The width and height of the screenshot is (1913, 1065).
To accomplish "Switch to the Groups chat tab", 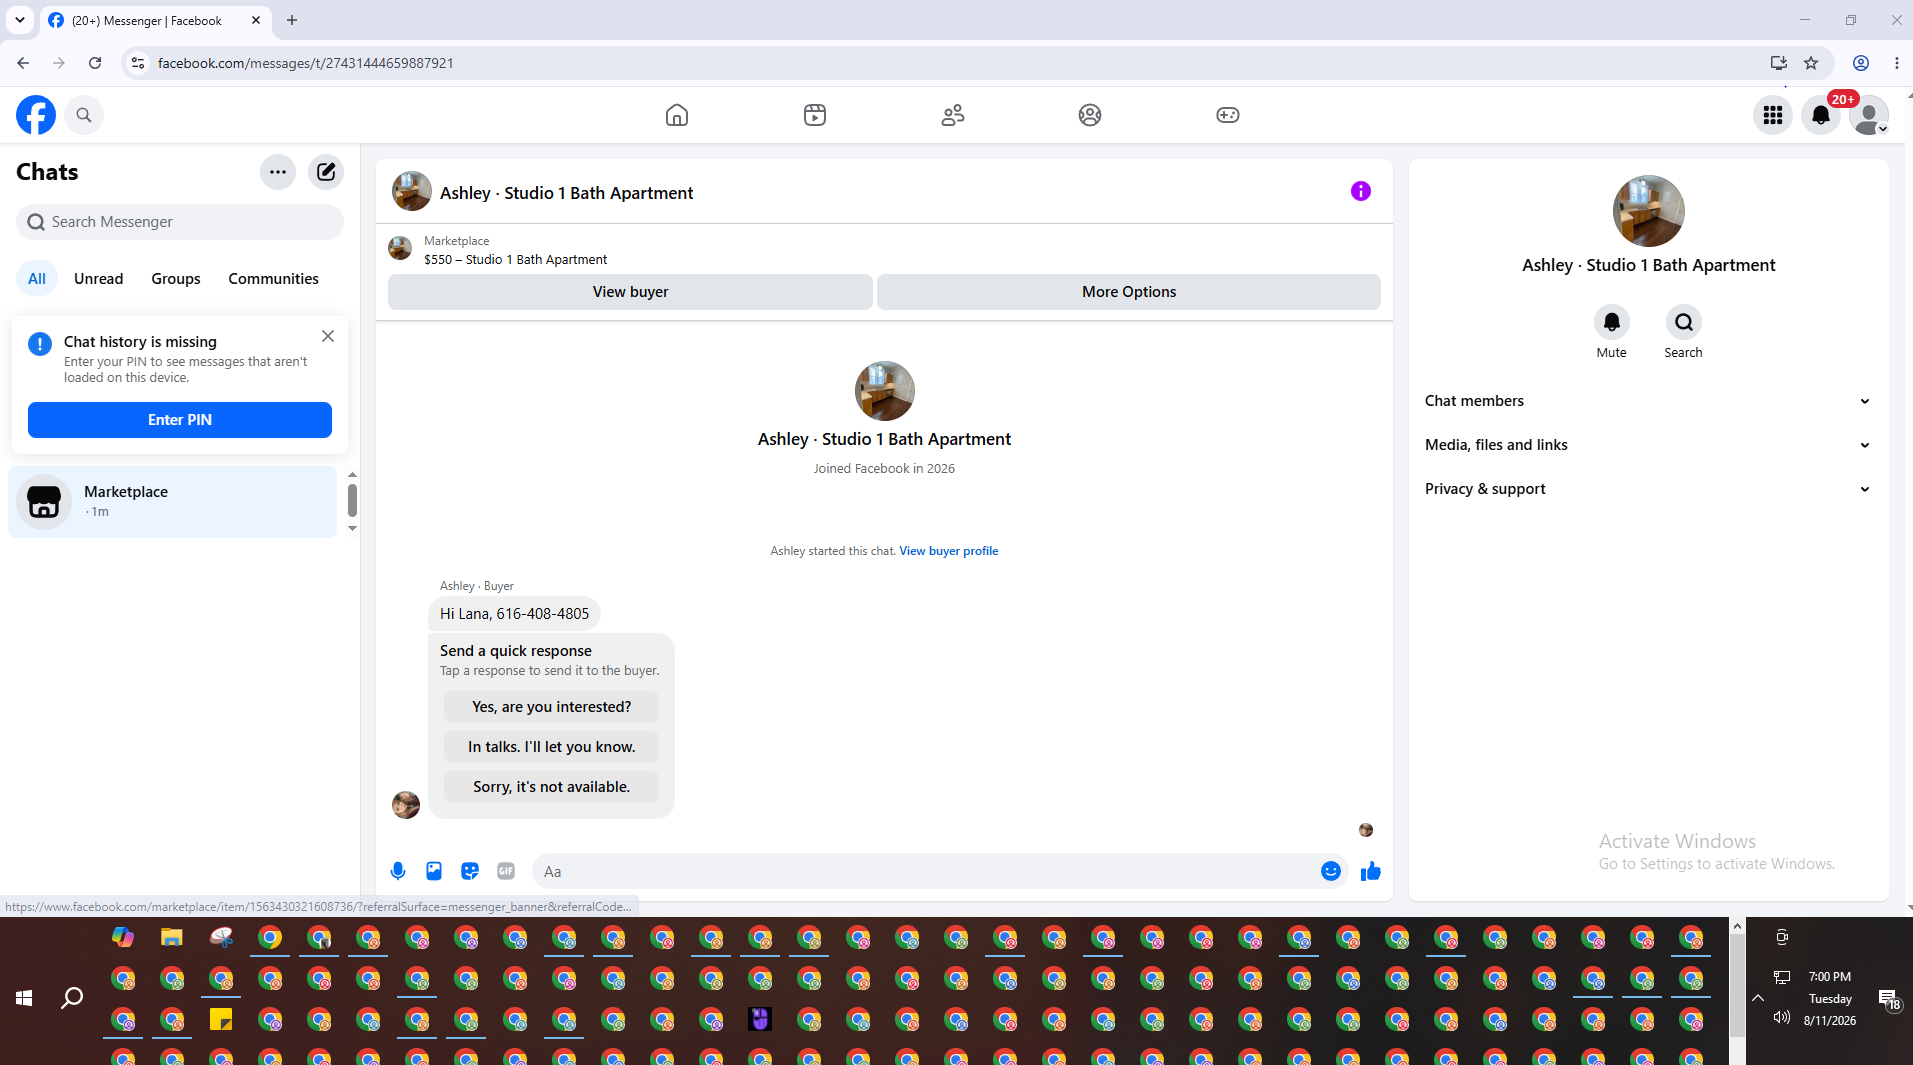I will [x=176, y=279].
